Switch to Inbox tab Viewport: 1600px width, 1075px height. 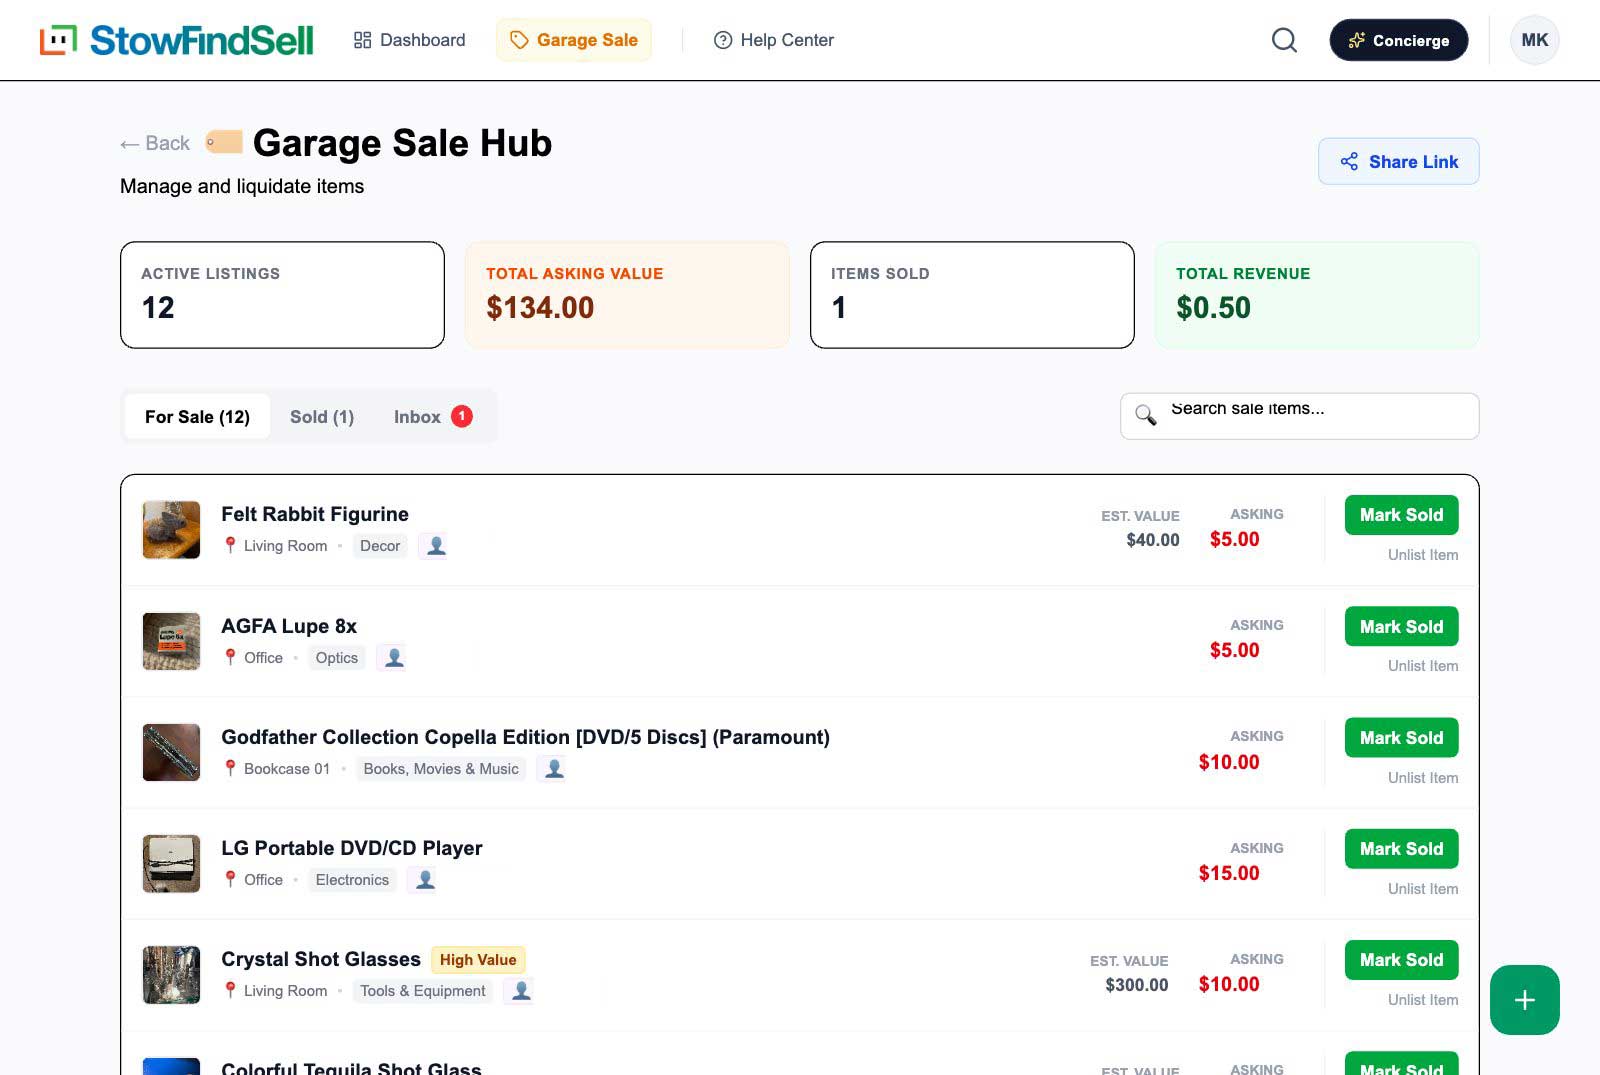point(432,416)
